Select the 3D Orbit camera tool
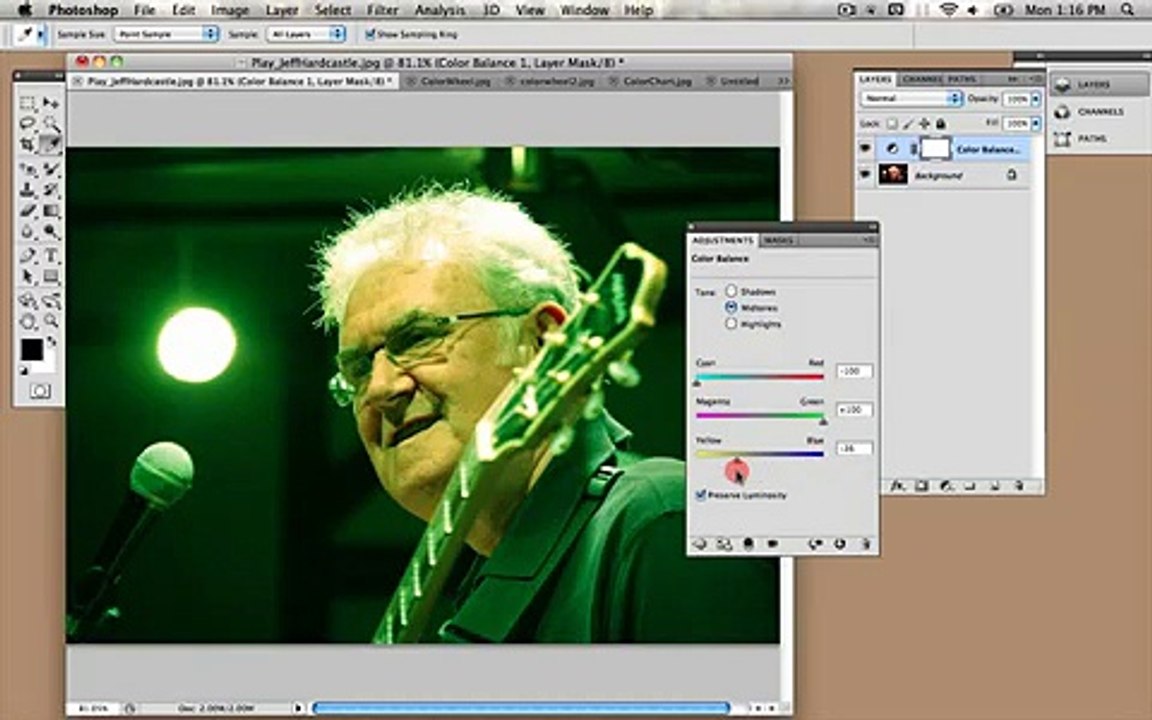 (x=50, y=300)
